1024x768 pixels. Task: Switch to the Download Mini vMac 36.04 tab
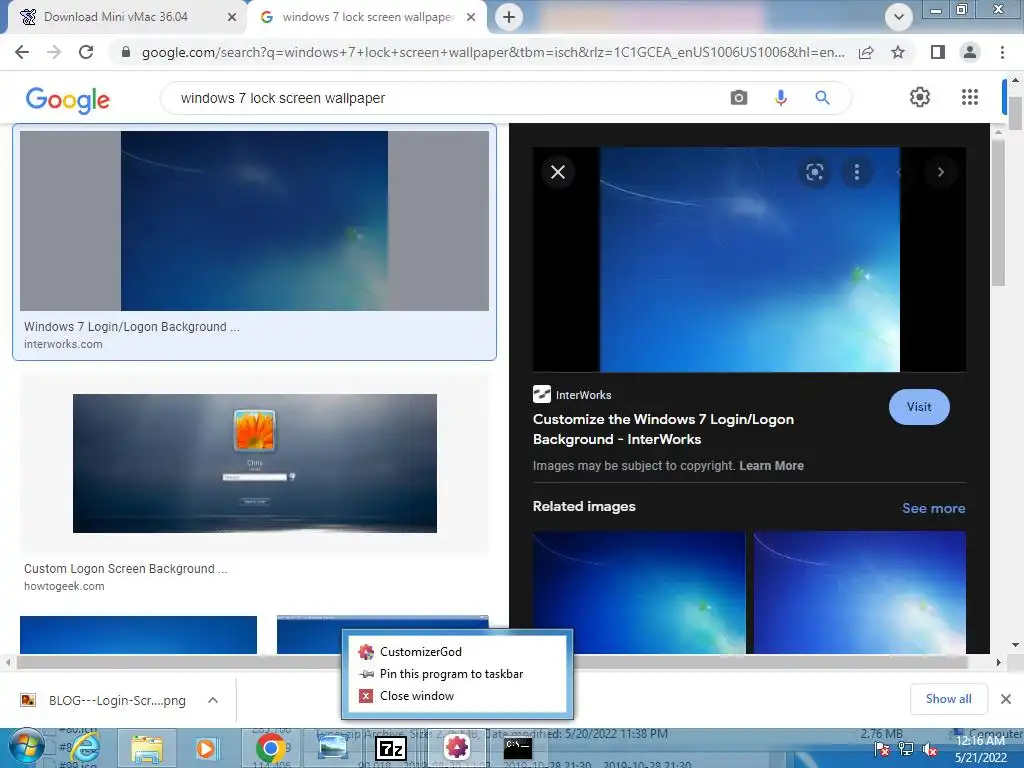[116, 17]
